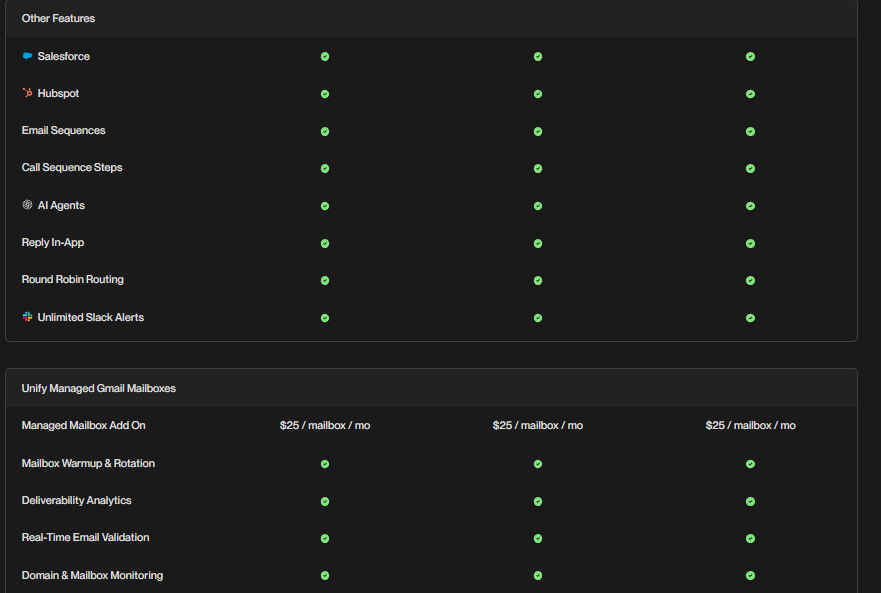Click Salesforce row checkmark in middle plan column
This screenshot has width=881, height=593.
pyautogui.click(x=538, y=56)
